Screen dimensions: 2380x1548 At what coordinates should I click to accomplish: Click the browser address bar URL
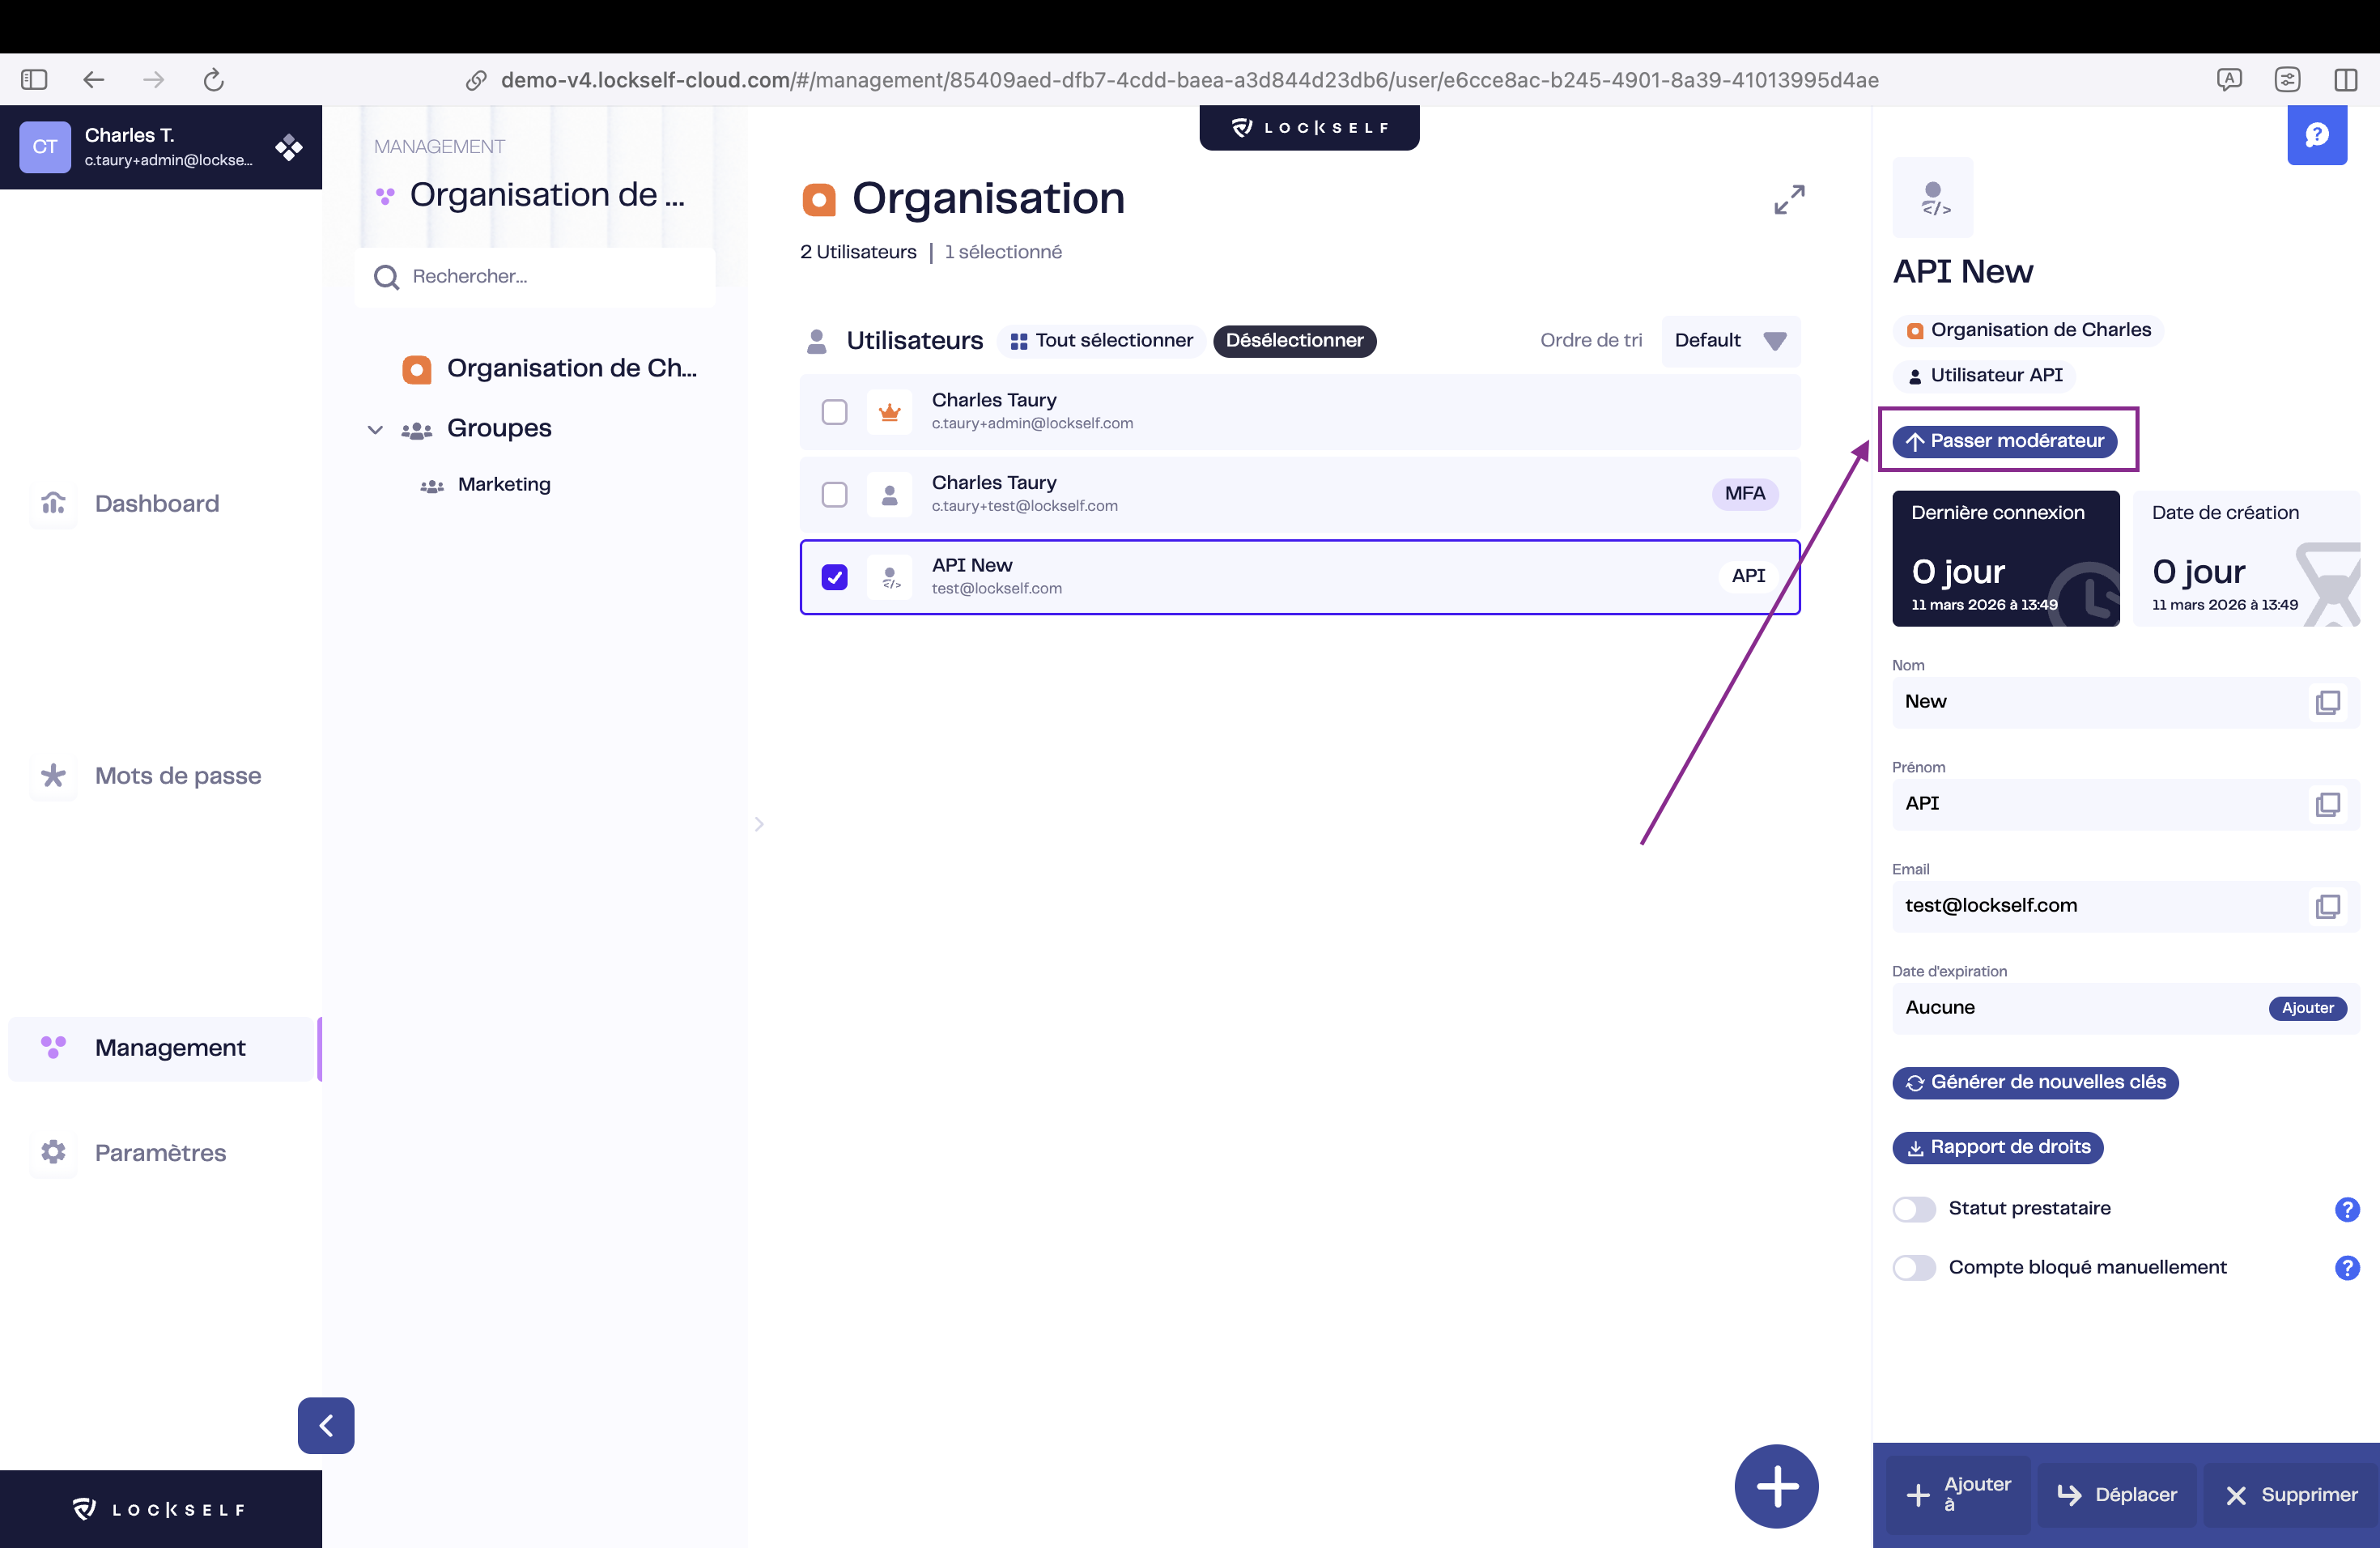[1189, 80]
